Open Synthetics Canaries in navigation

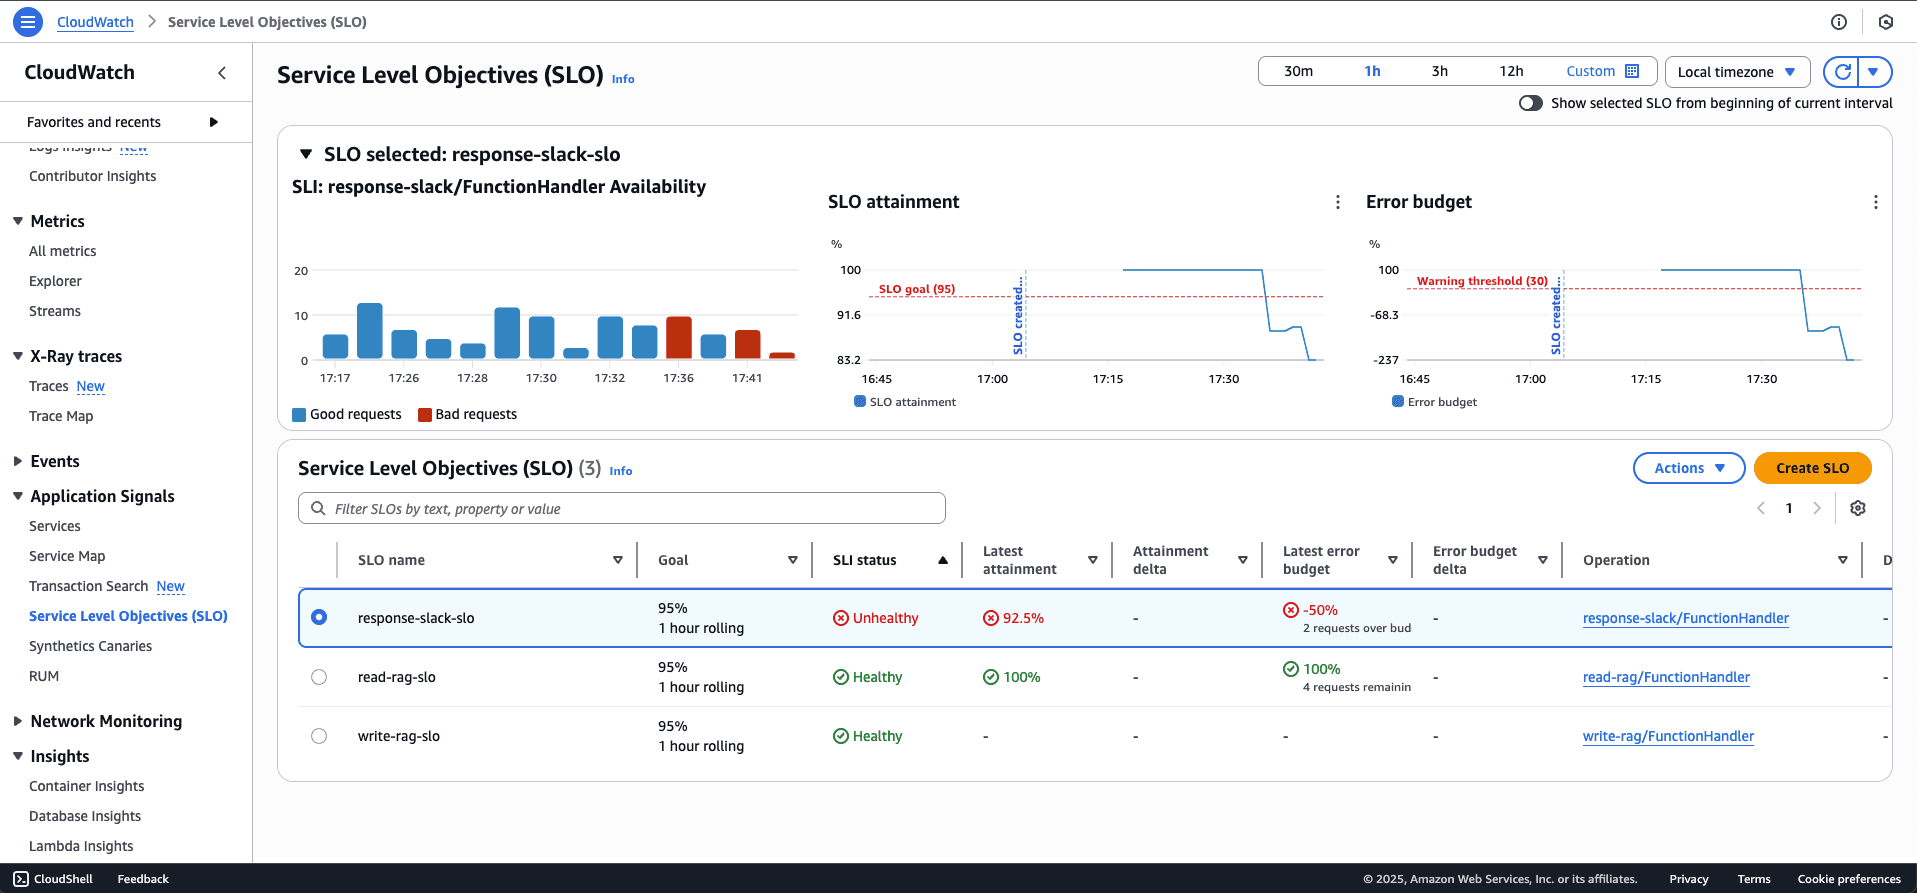pos(90,646)
